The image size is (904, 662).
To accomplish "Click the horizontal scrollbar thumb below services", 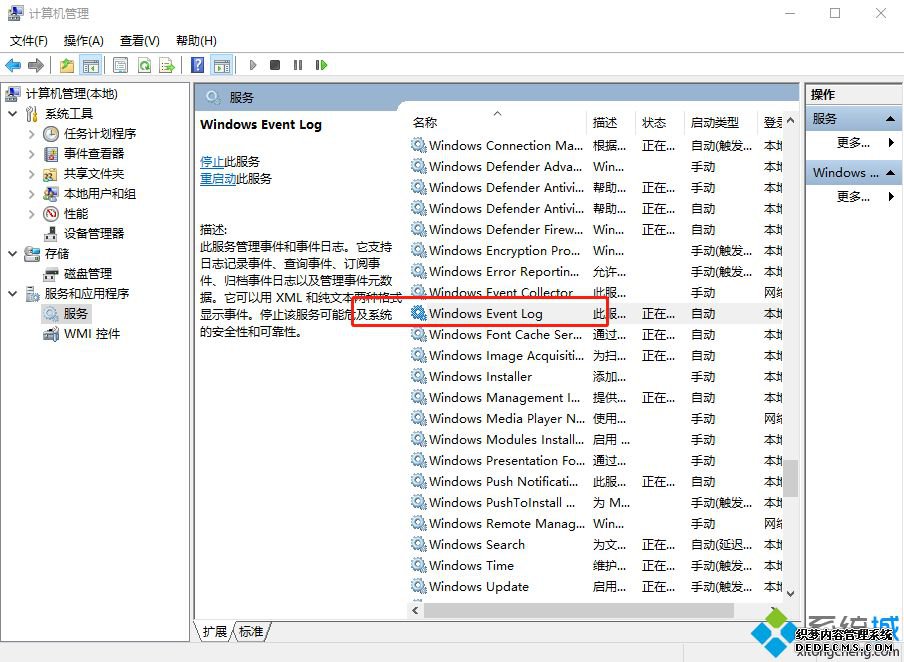I will click(578, 610).
